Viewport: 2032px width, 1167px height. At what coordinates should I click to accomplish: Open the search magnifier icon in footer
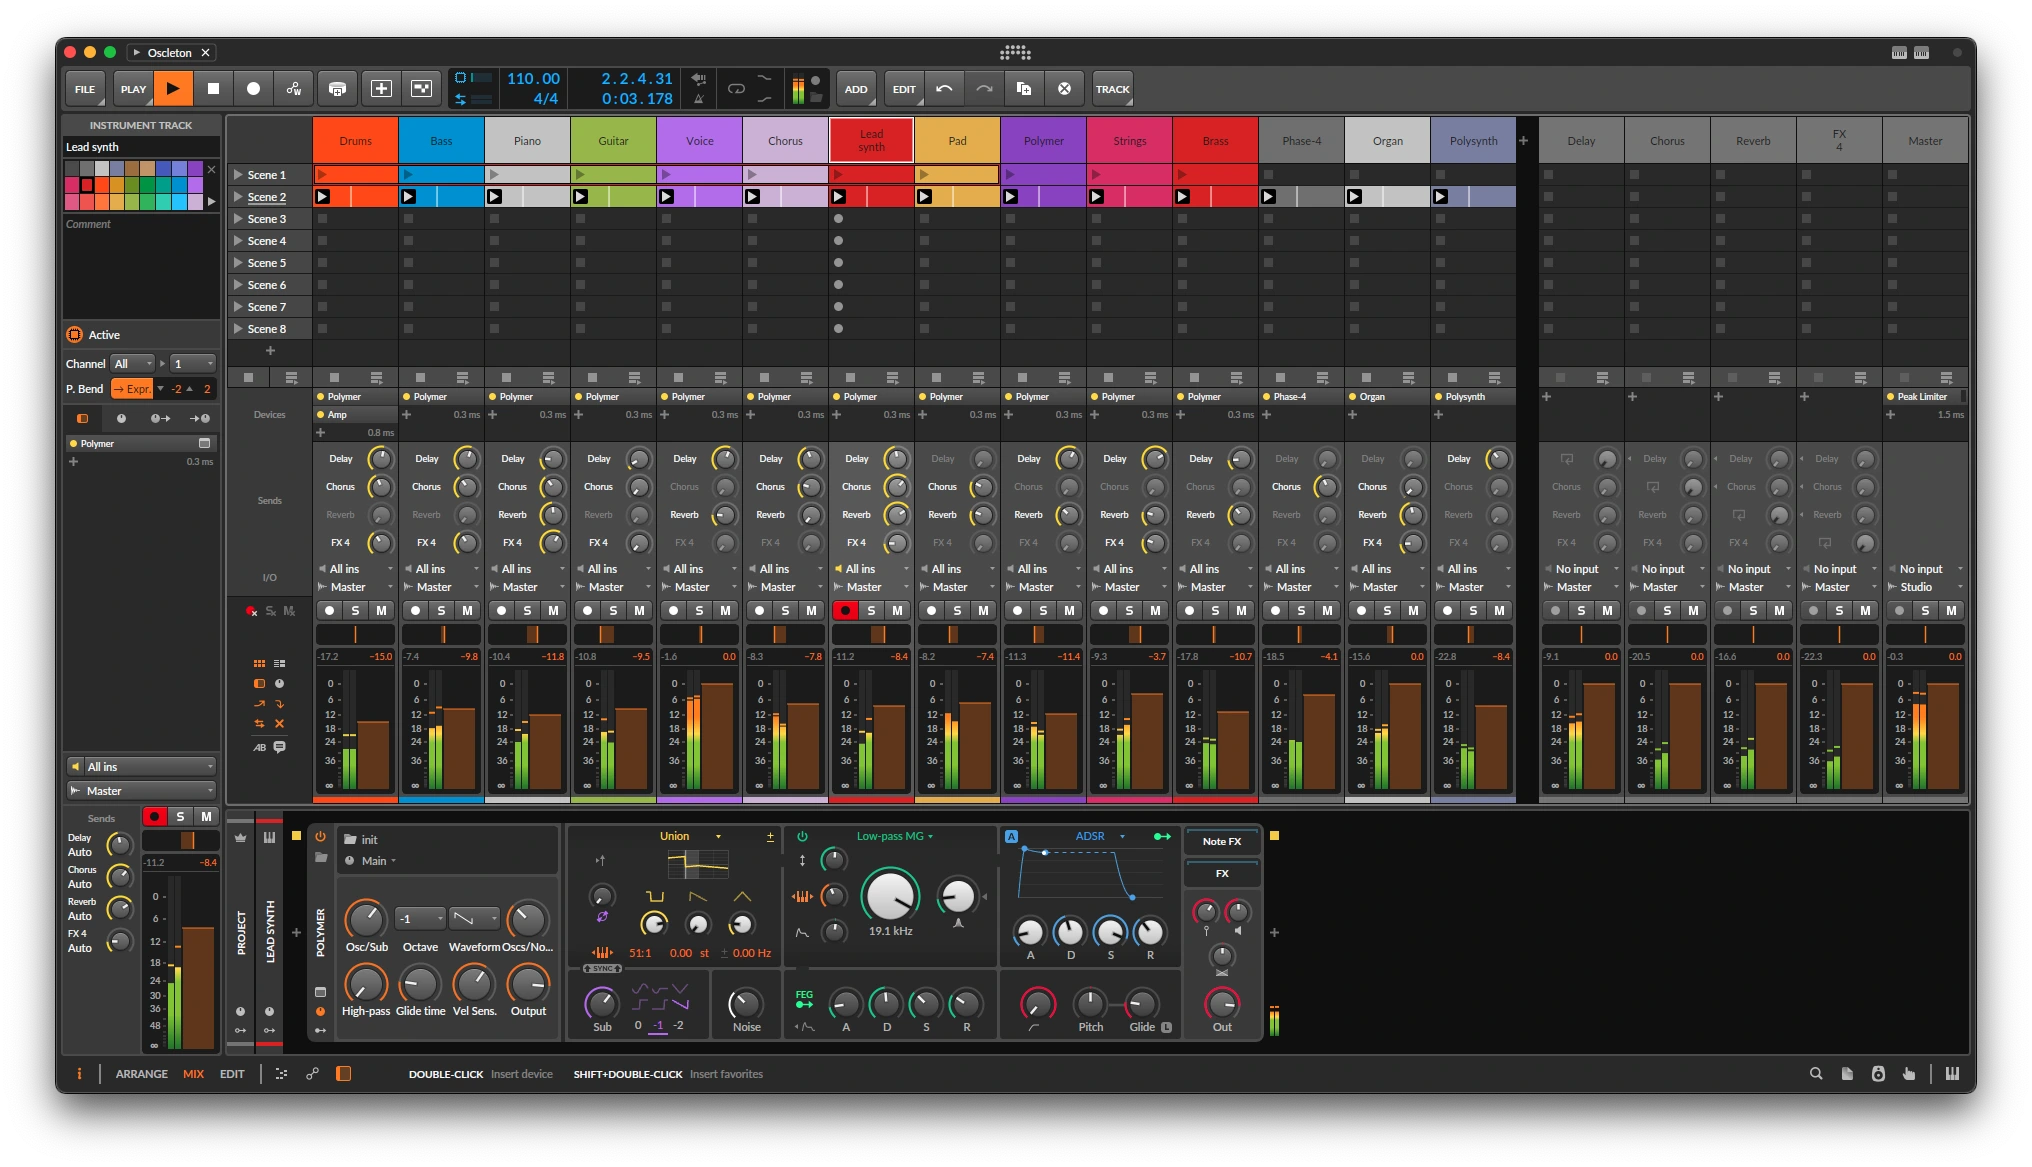1816,1073
